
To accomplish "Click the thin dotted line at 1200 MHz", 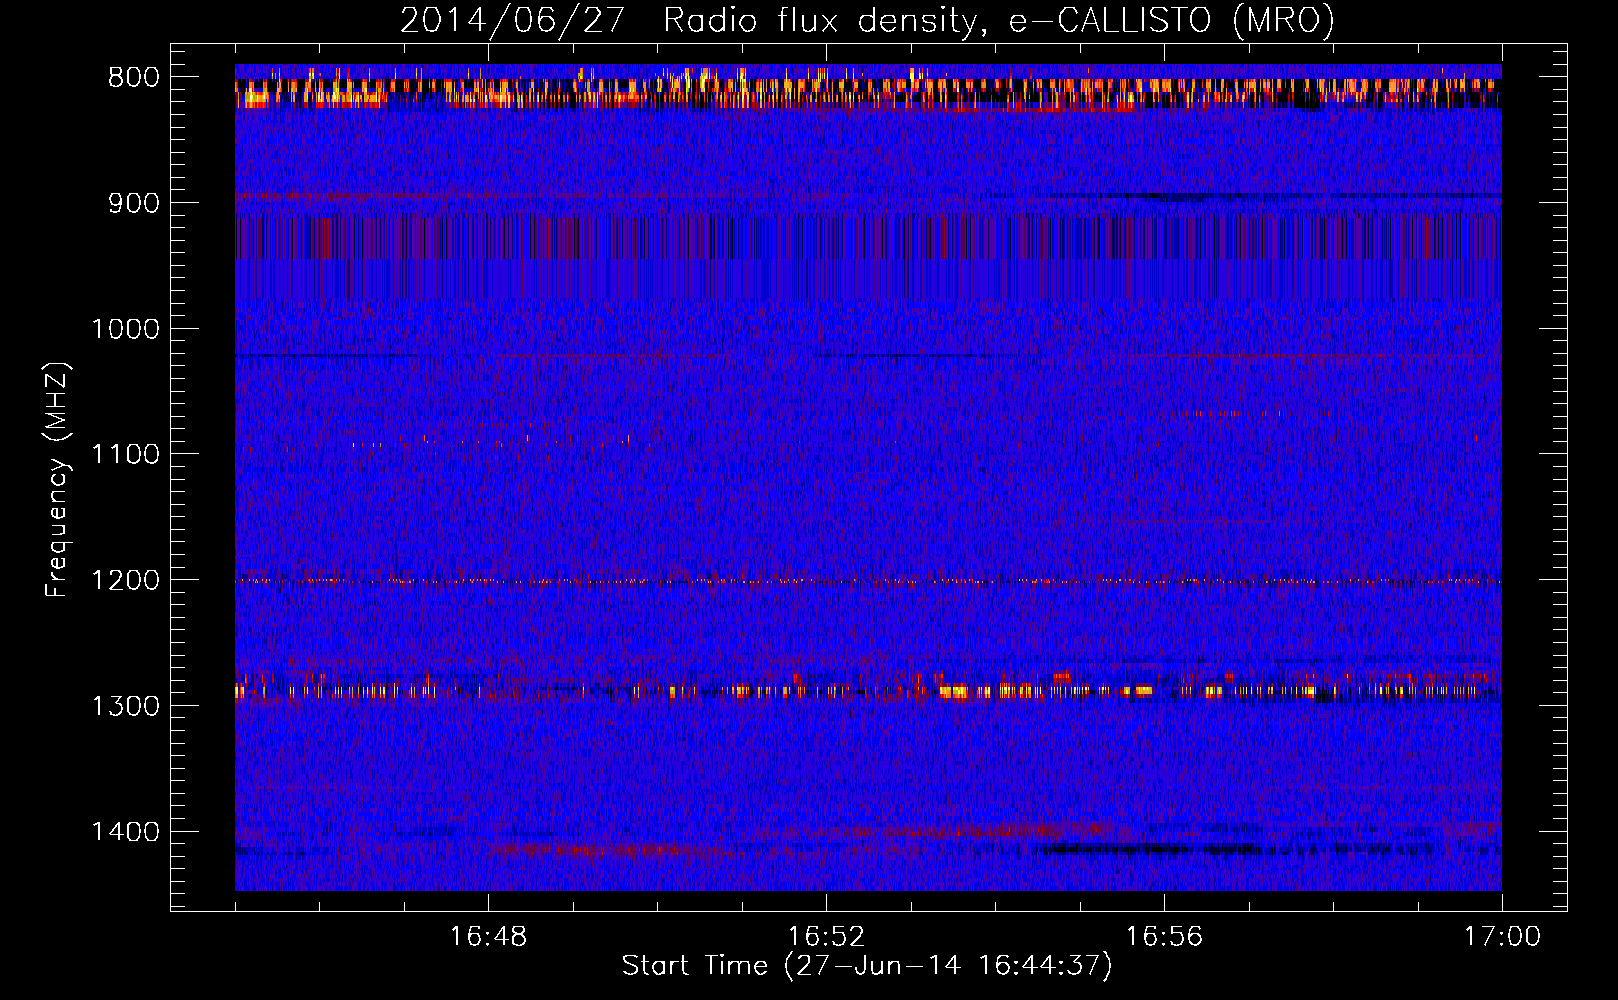I will coord(868,581).
